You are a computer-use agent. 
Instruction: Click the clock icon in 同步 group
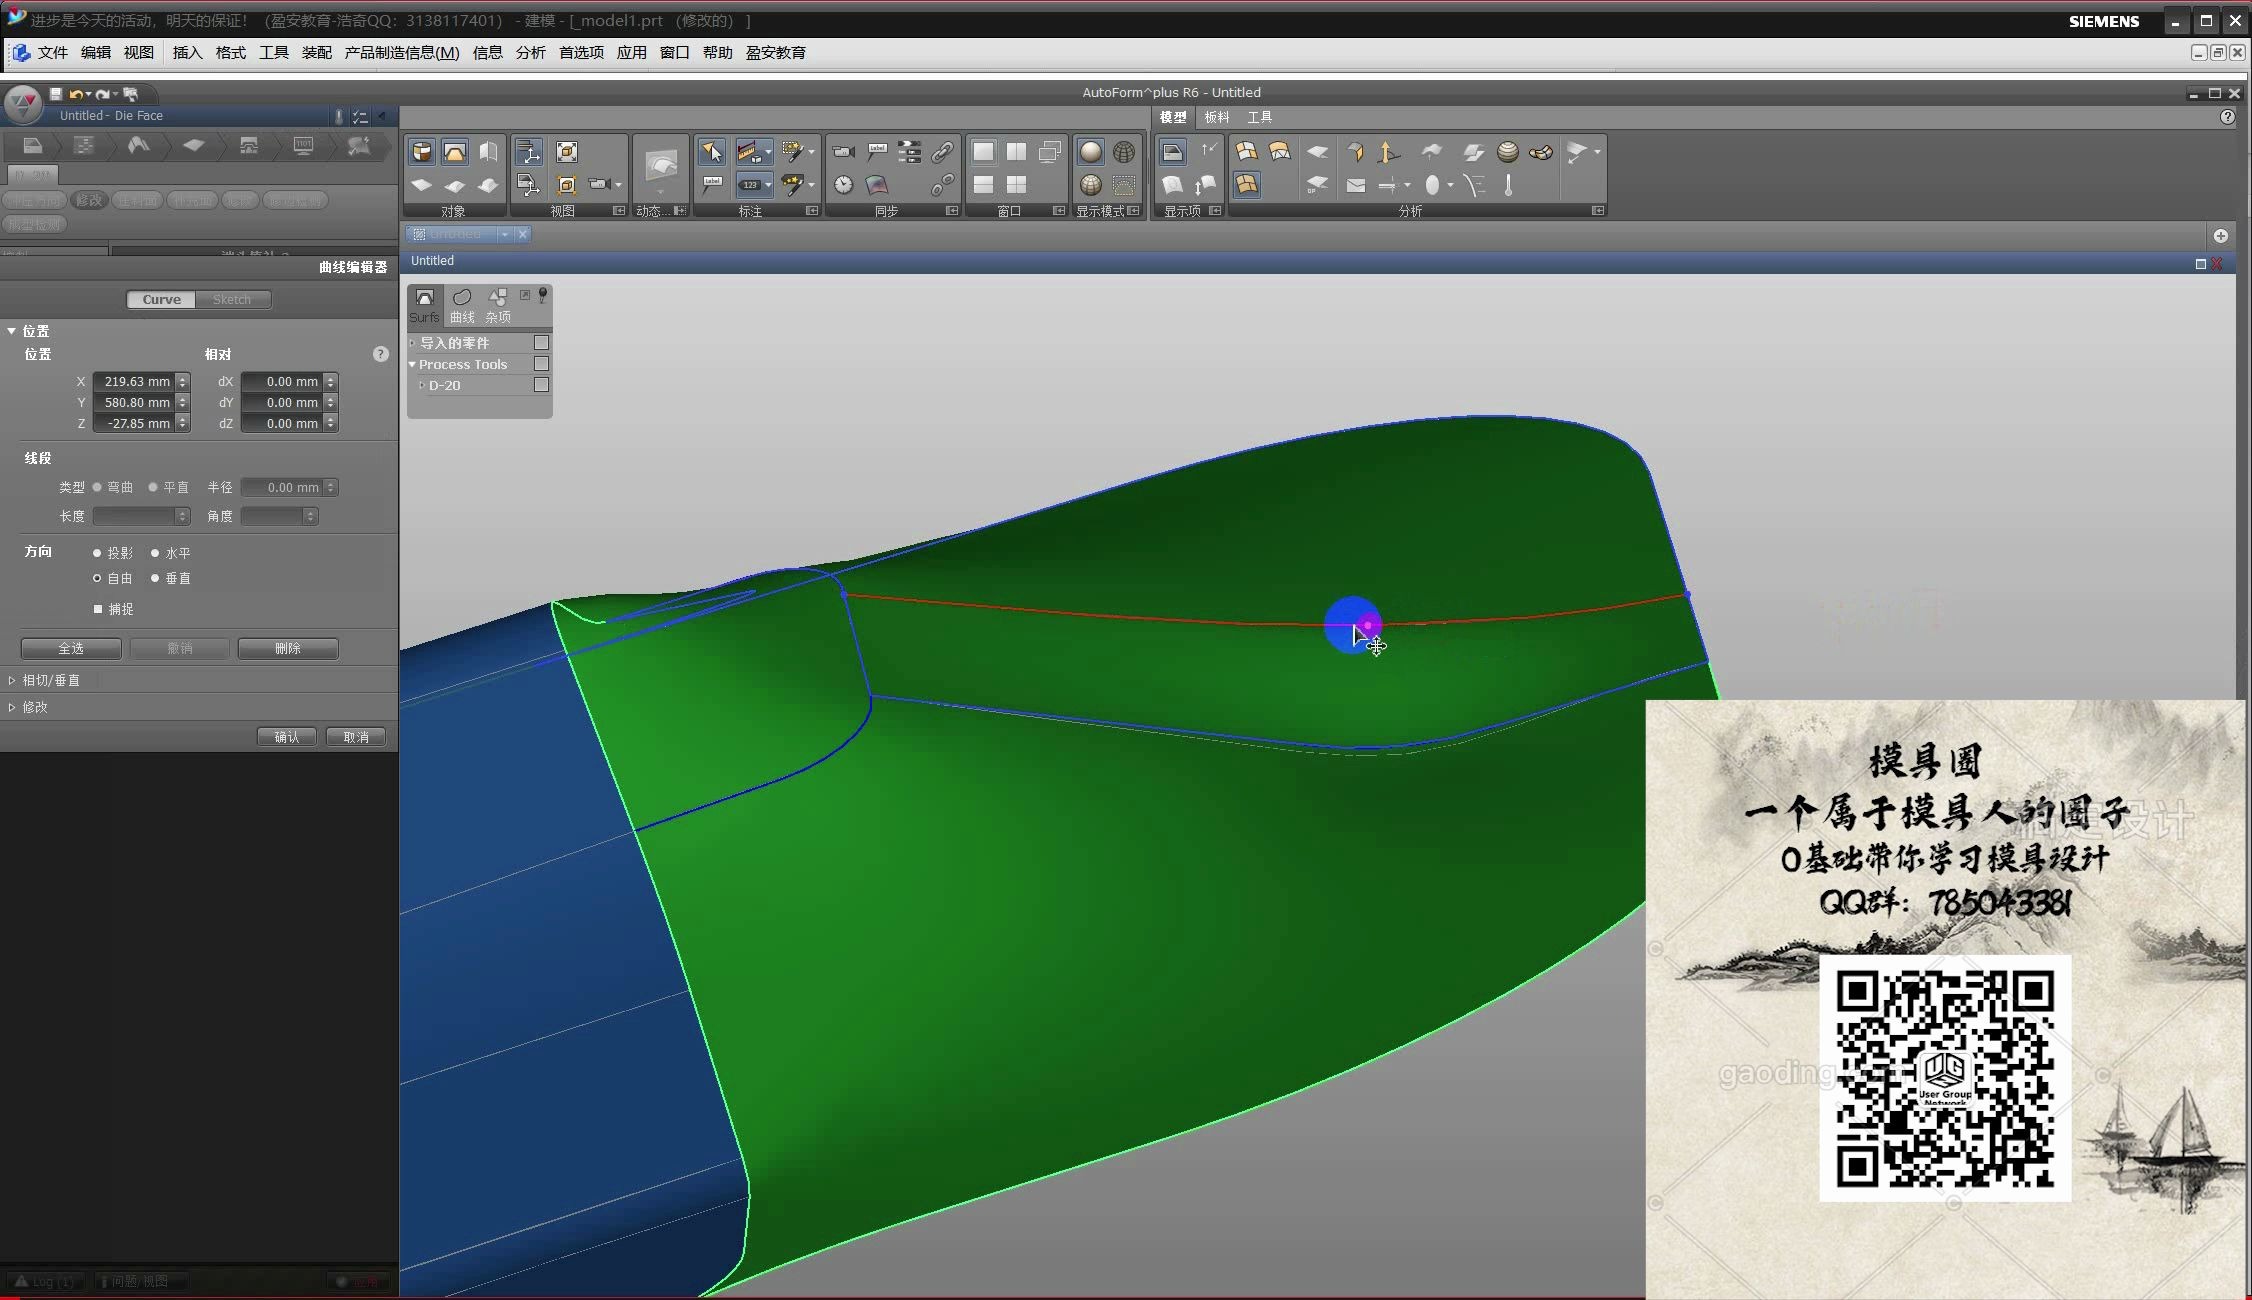[843, 185]
